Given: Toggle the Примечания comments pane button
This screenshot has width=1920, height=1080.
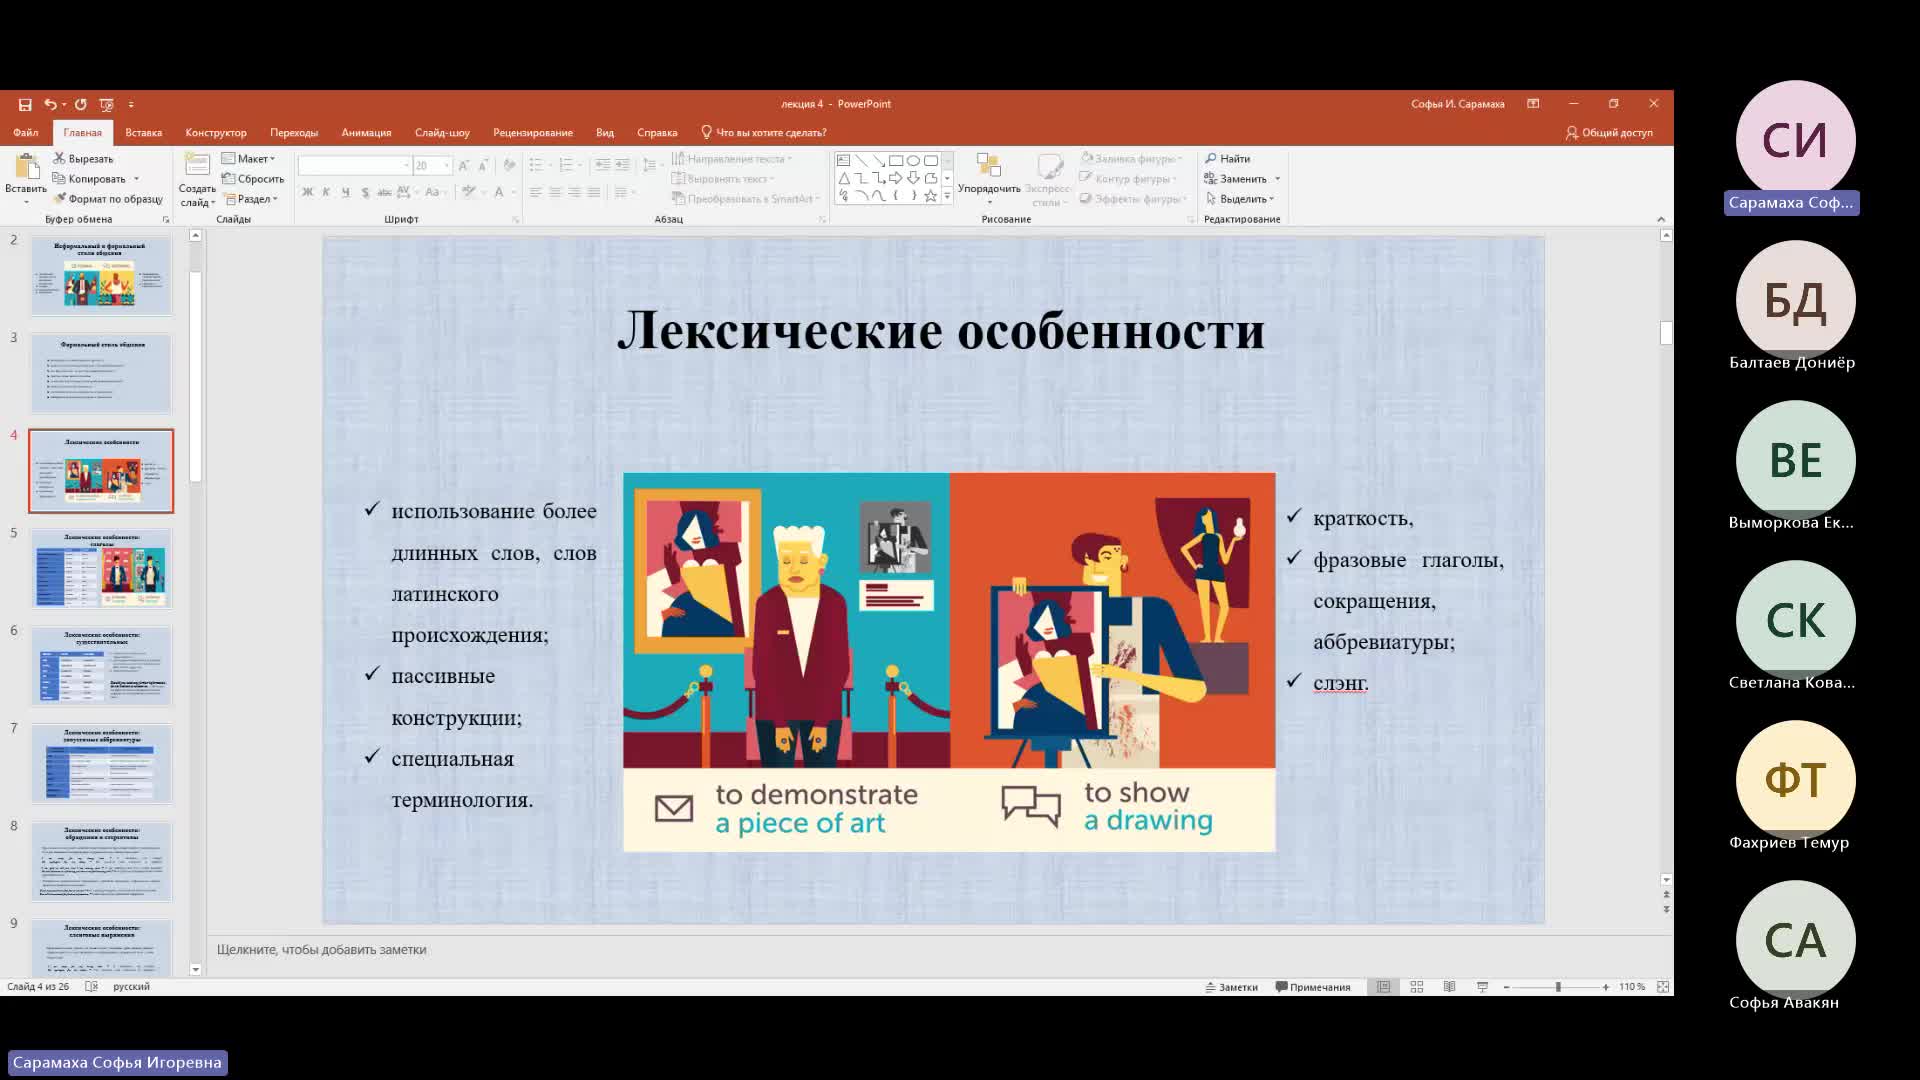Looking at the screenshot, I should pyautogui.click(x=1313, y=987).
